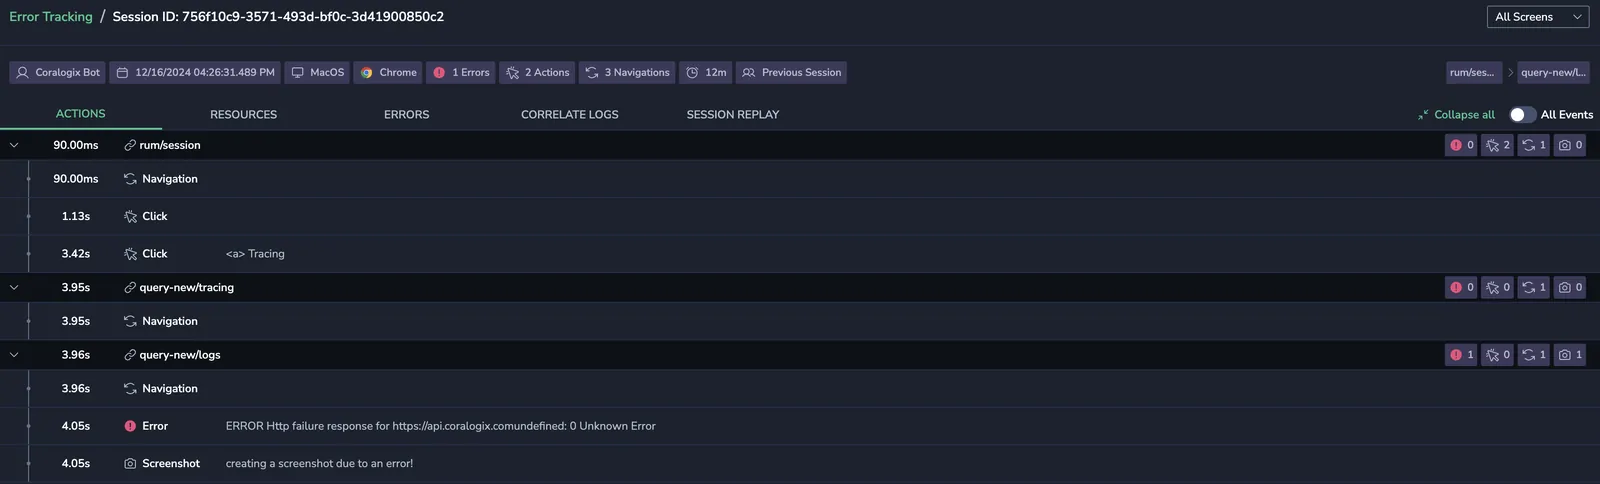Screen dimensions: 1600x484
Task: Click the link icon beside query-new/tracing
Action: [x=130, y=287]
